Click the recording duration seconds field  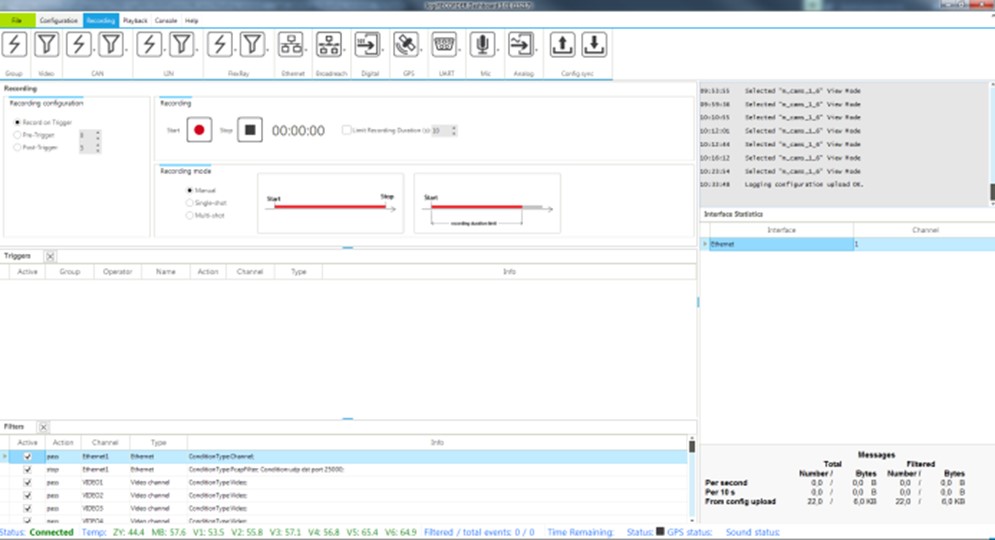pos(440,131)
